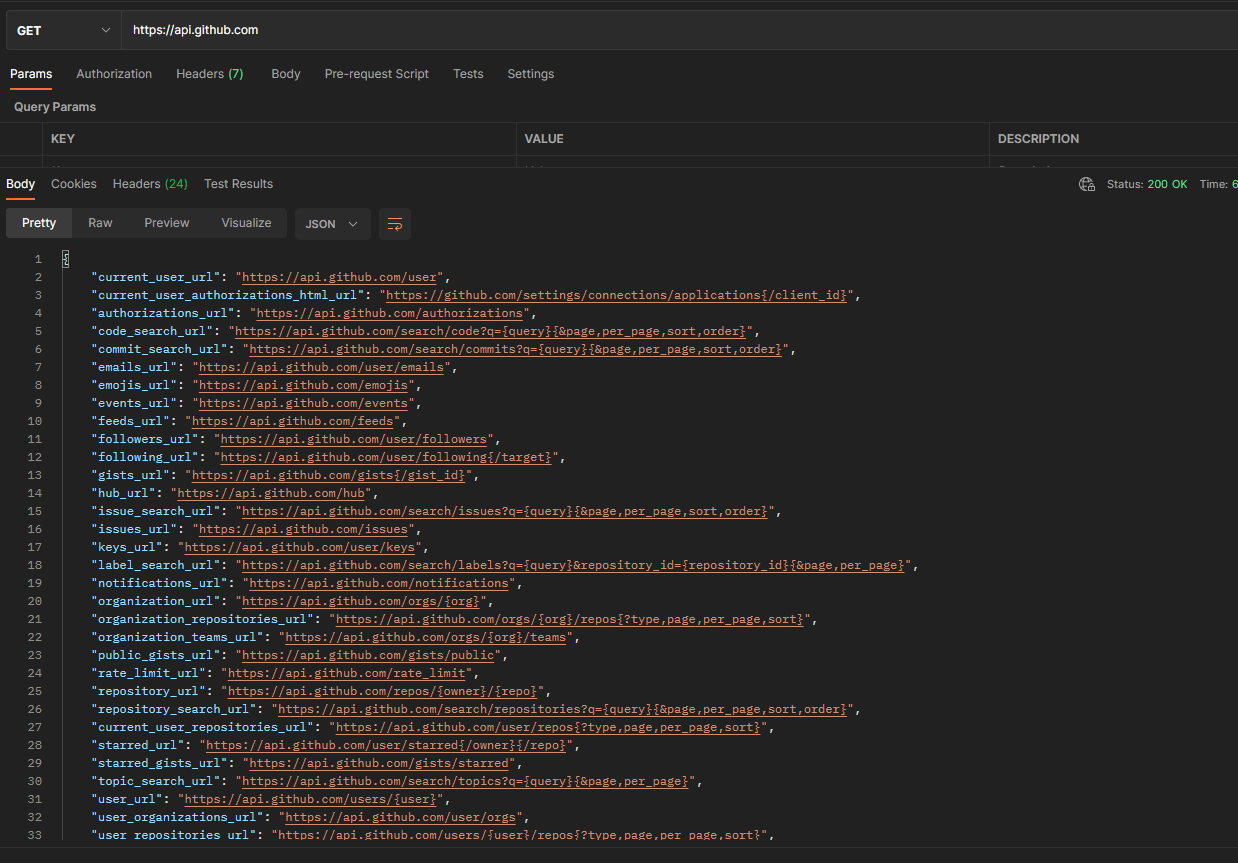This screenshot has height=863, width=1238.
Task: Open the user/followers link
Action: [x=354, y=439]
